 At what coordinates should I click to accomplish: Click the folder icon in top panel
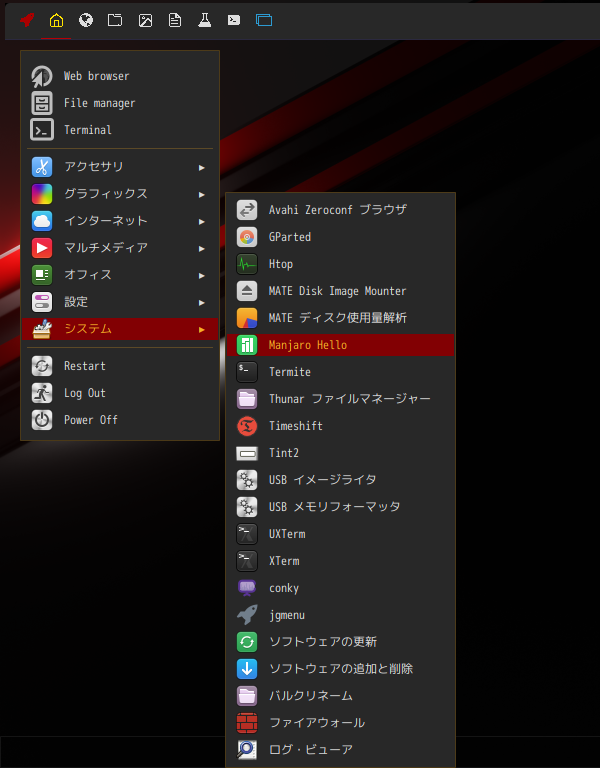[115, 20]
